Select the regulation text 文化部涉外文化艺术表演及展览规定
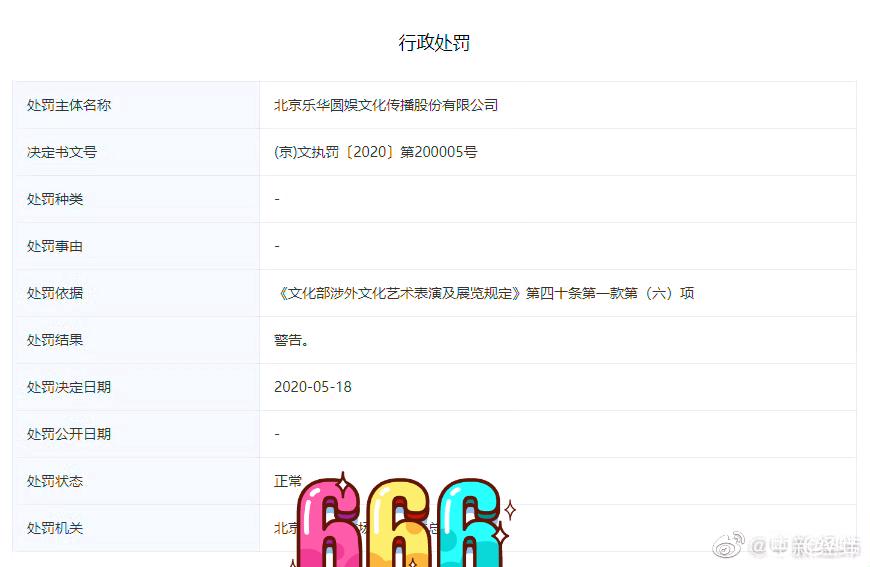Image resolution: width=870 pixels, height=567 pixels. coord(399,293)
